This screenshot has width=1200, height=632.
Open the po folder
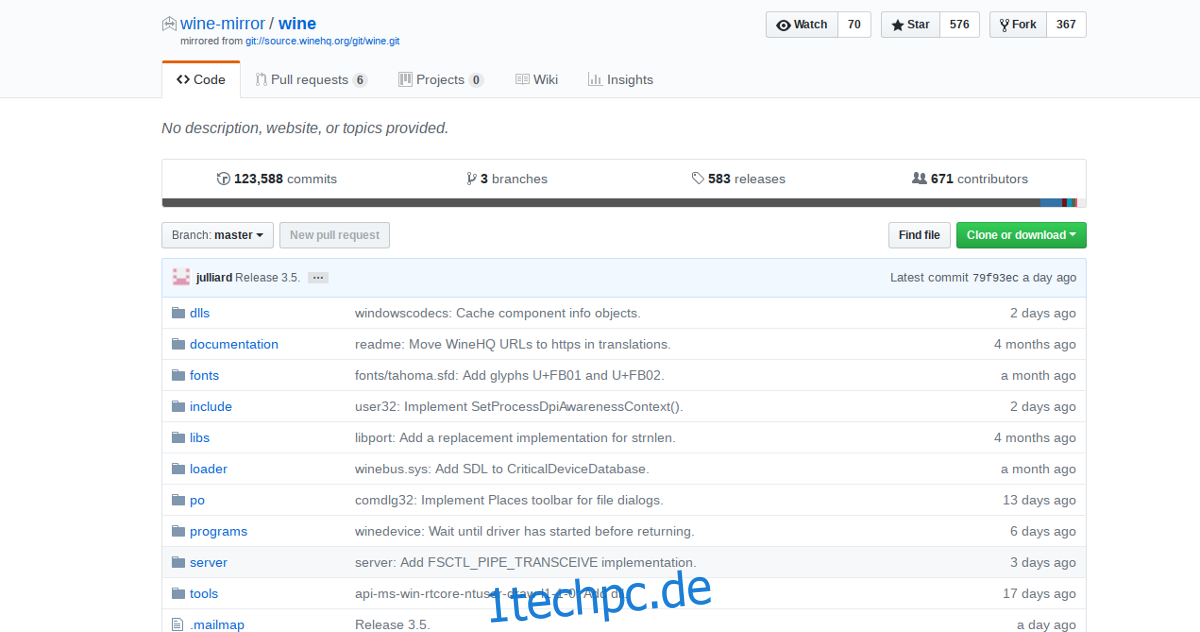point(197,500)
